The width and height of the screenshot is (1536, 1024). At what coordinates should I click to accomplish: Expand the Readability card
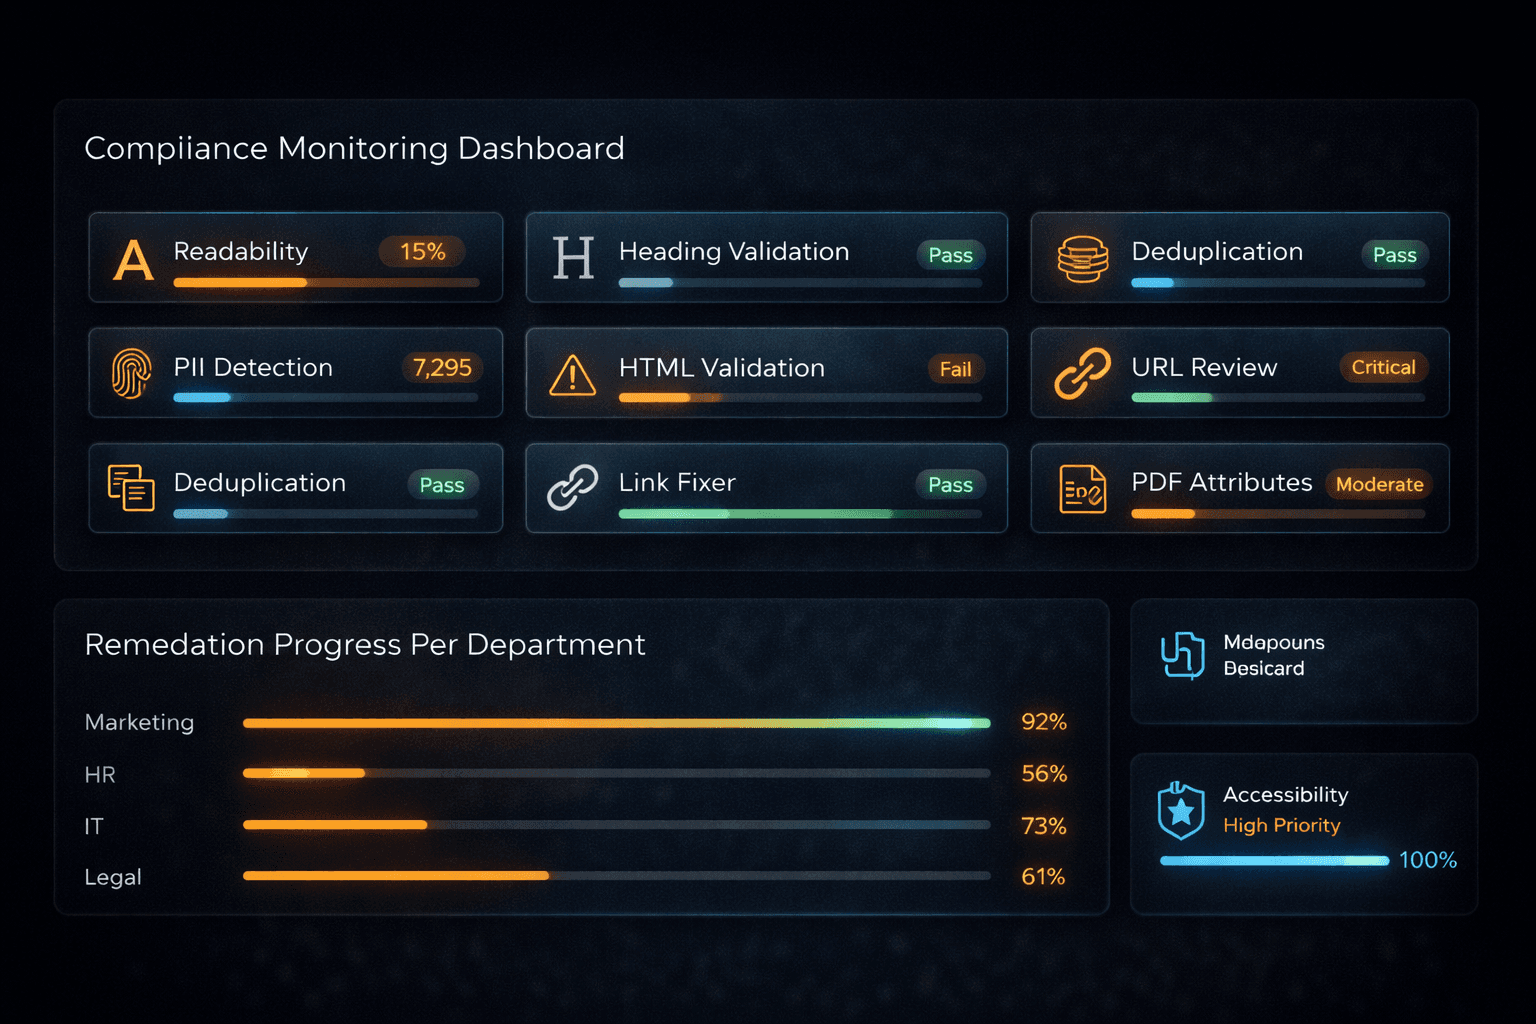tap(296, 257)
